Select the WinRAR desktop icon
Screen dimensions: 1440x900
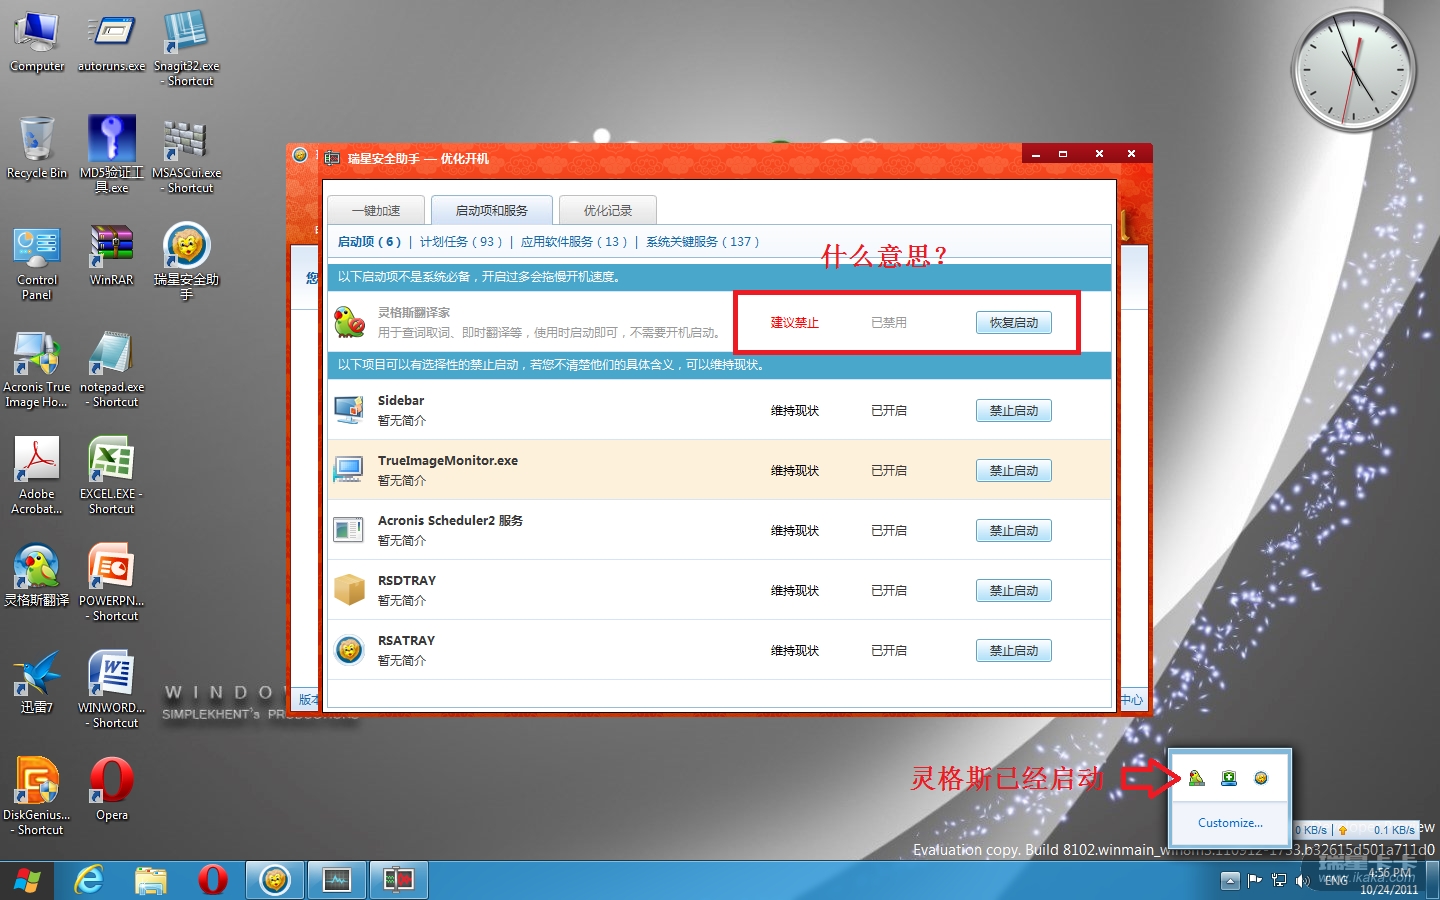point(111,256)
